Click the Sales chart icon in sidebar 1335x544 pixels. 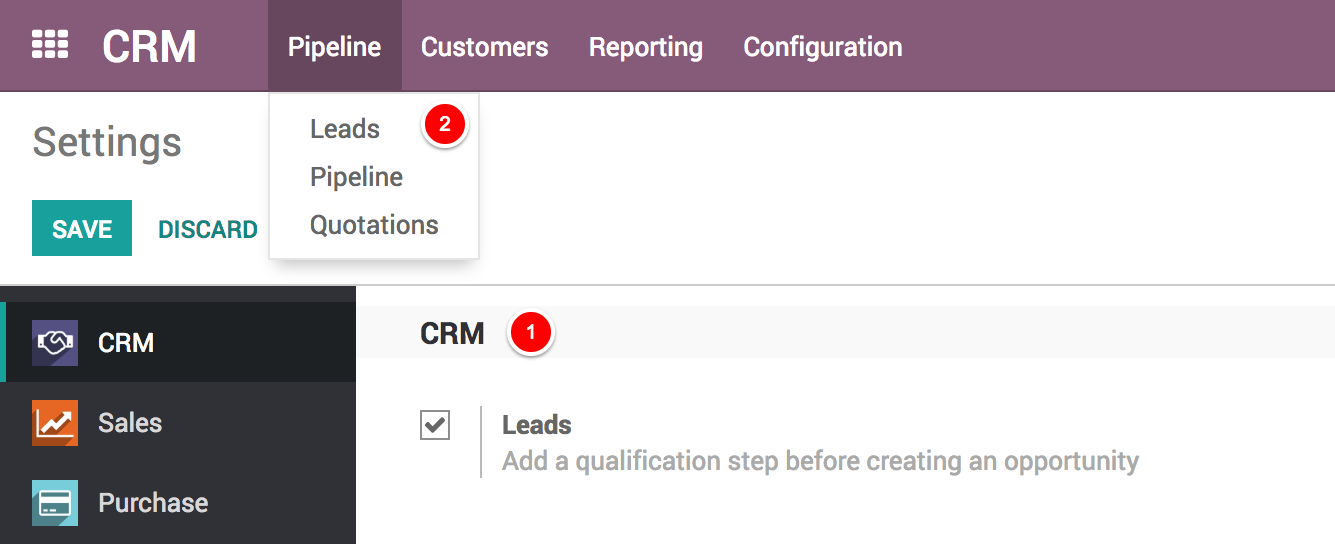click(x=55, y=423)
